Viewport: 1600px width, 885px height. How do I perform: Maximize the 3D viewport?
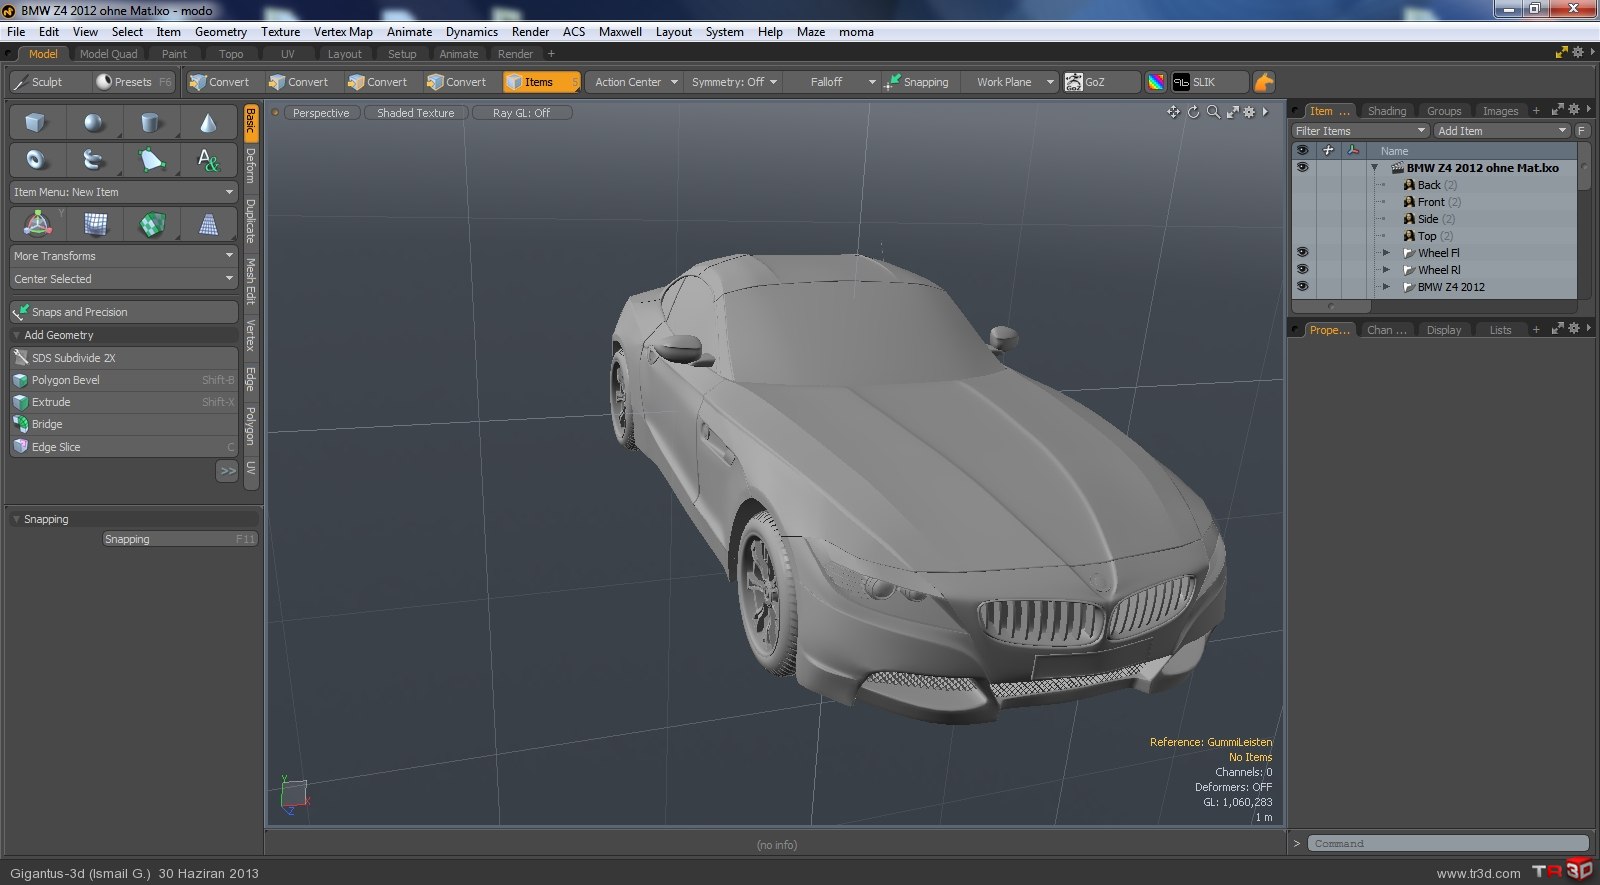[x=1232, y=112]
